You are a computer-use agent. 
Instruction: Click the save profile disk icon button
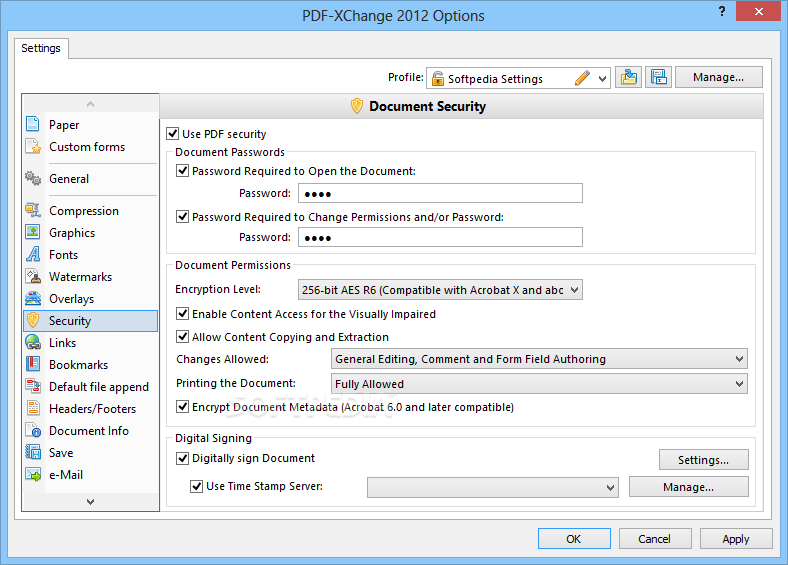click(x=658, y=77)
